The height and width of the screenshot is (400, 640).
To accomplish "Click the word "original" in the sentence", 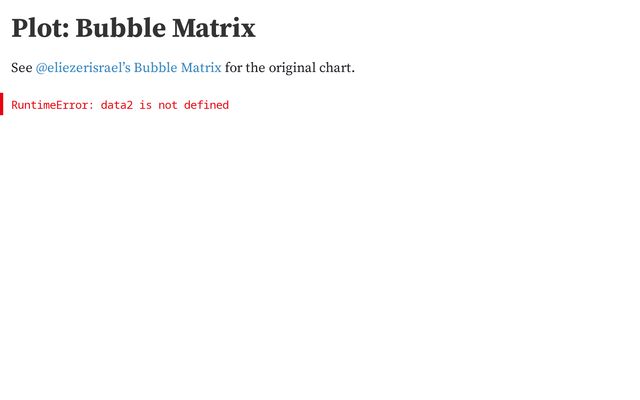I will [293, 68].
